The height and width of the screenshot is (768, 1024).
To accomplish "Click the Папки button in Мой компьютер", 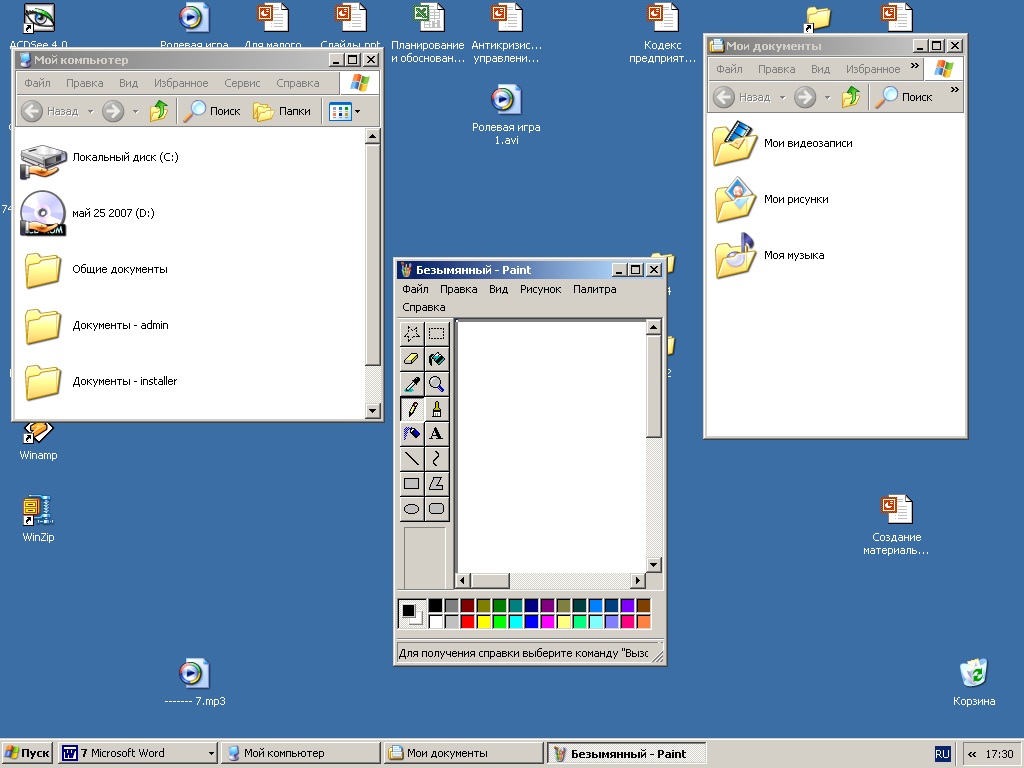I will [x=282, y=111].
